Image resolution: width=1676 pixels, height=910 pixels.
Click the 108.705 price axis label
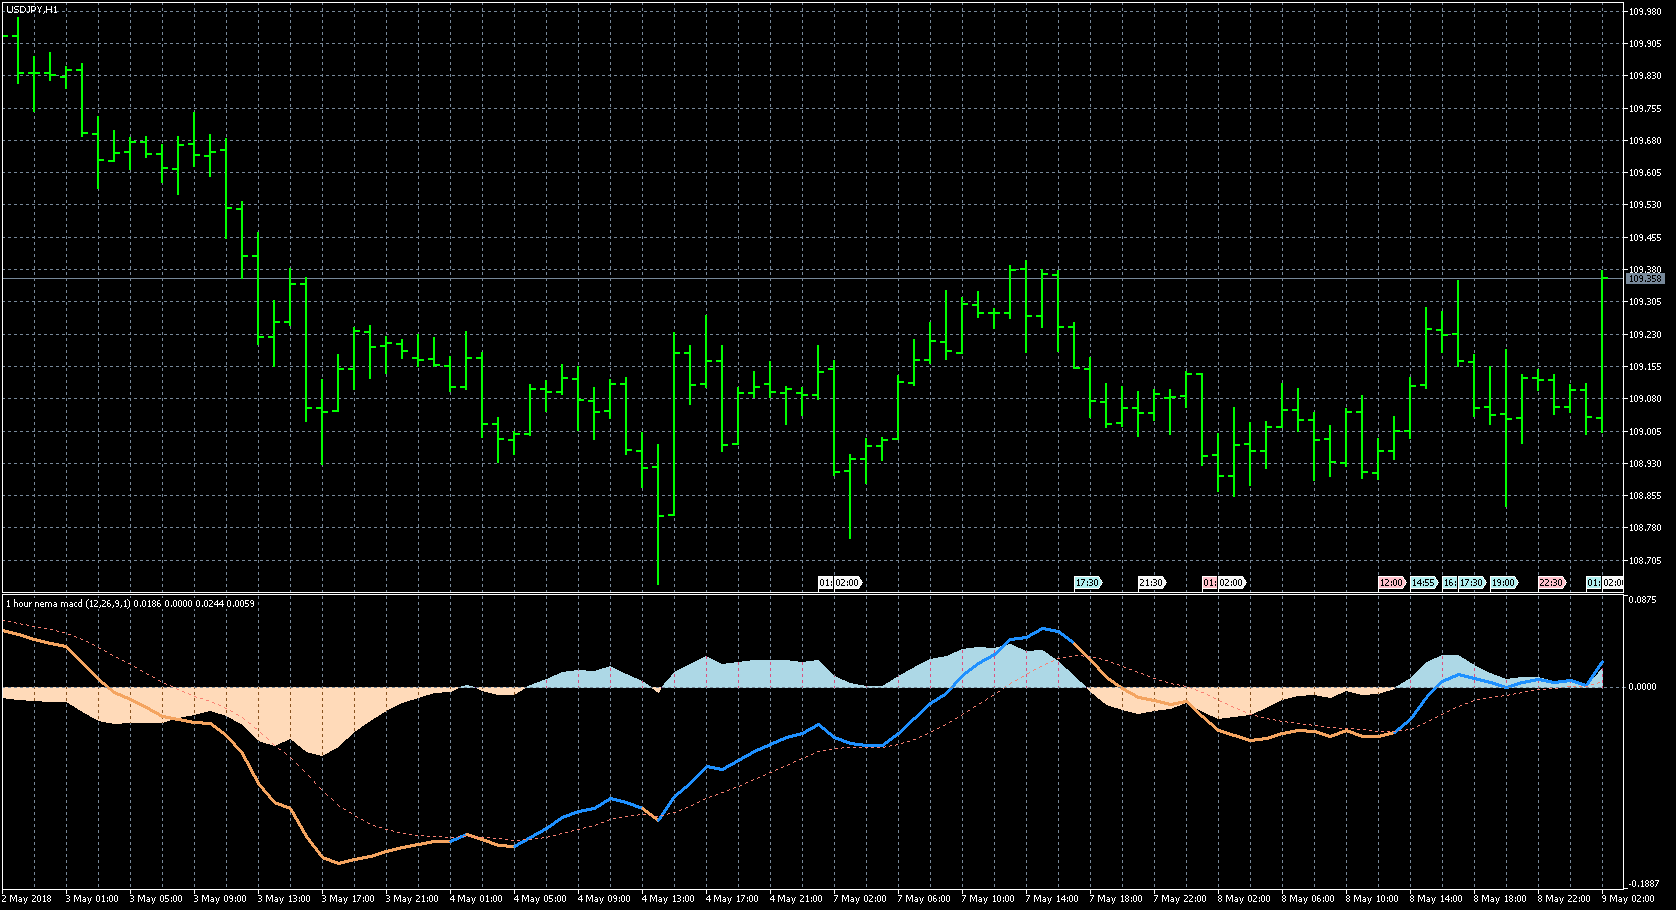point(1645,561)
